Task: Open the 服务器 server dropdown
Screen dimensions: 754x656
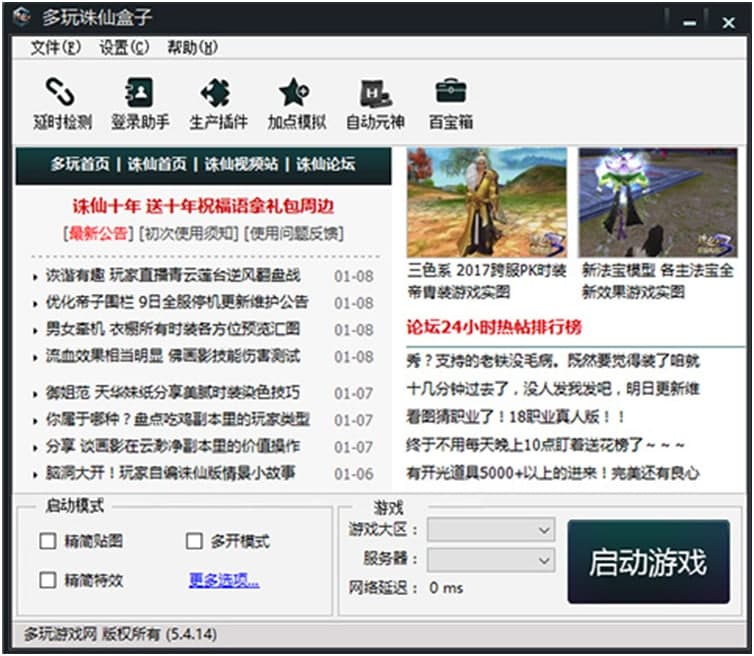Action: [491, 559]
